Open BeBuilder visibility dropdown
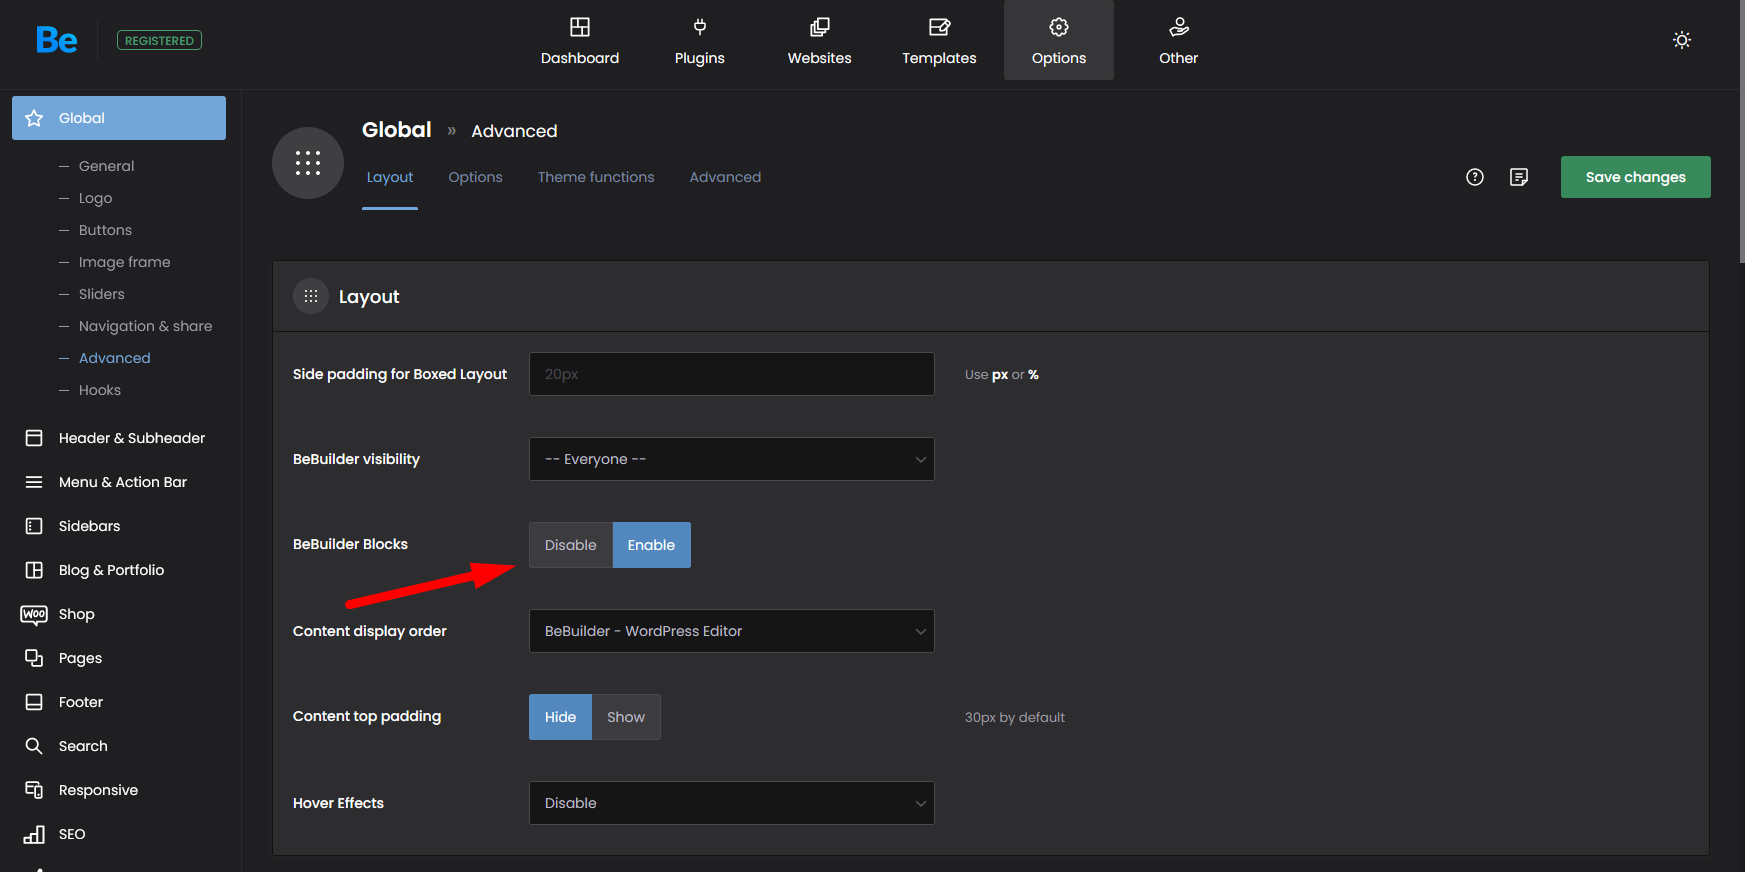Image resolution: width=1745 pixels, height=872 pixels. [x=732, y=459]
